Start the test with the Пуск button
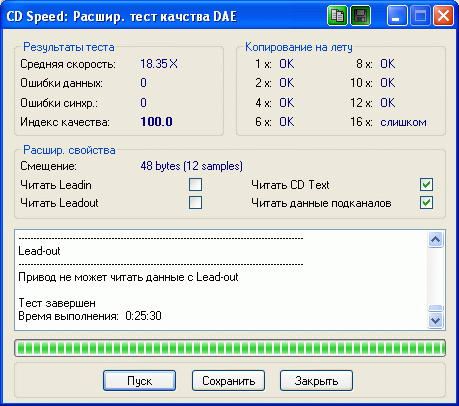 pos(139,380)
